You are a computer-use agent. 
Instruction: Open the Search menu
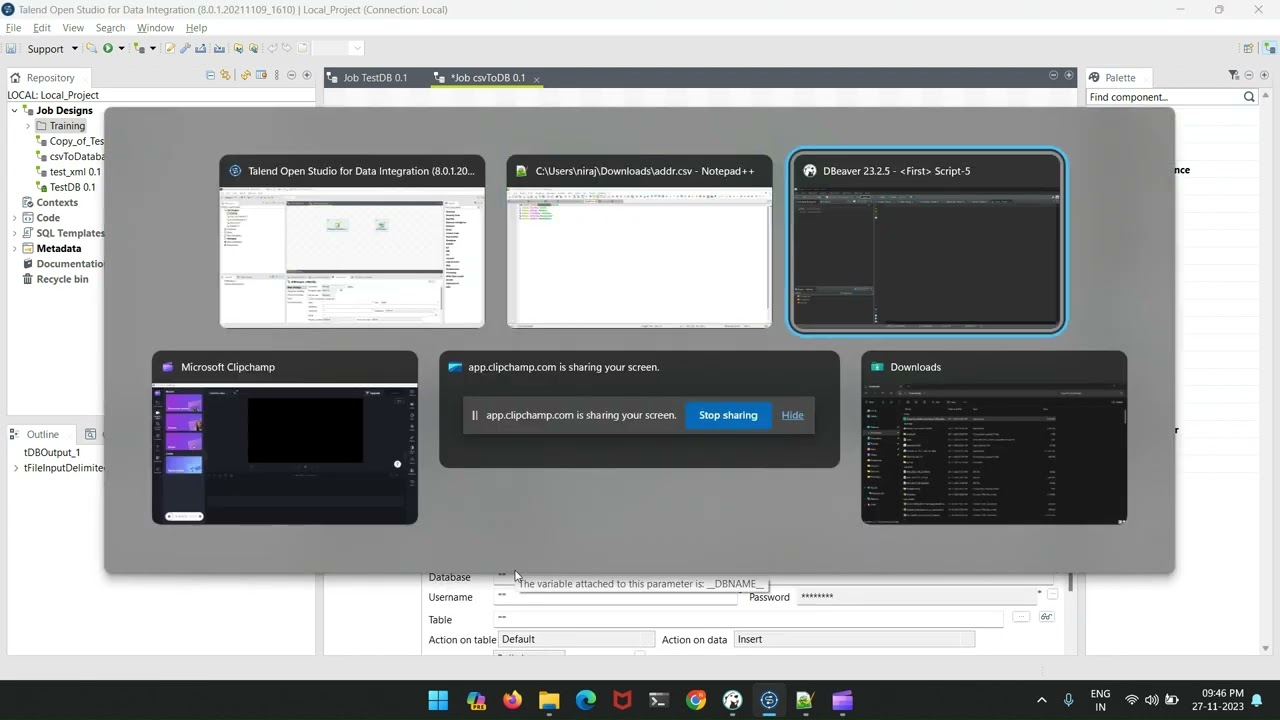tap(110, 28)
